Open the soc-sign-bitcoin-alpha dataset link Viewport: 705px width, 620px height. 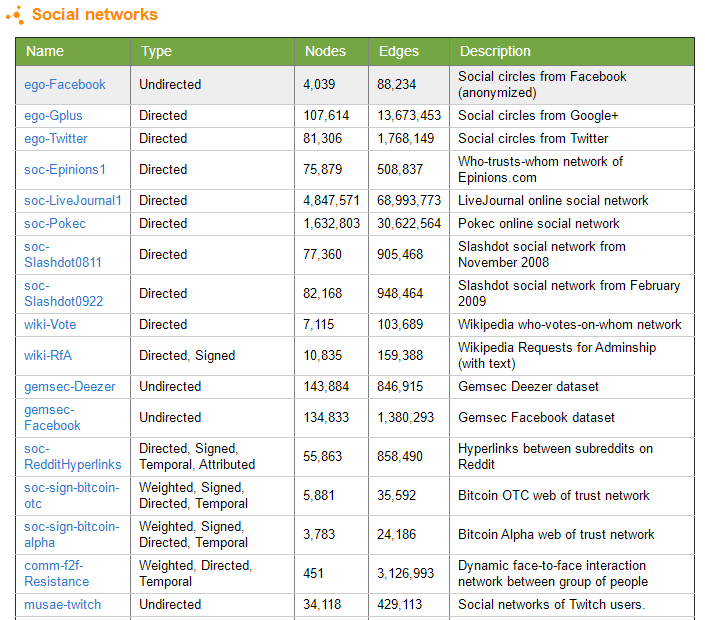72,535
